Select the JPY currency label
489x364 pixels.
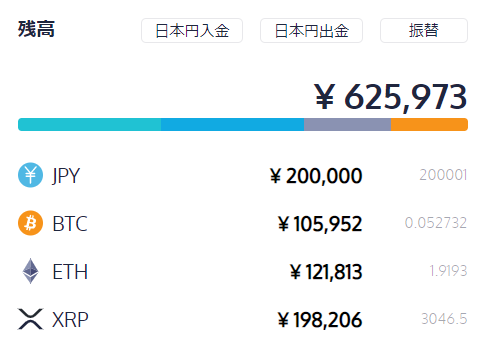pos(66,176)
